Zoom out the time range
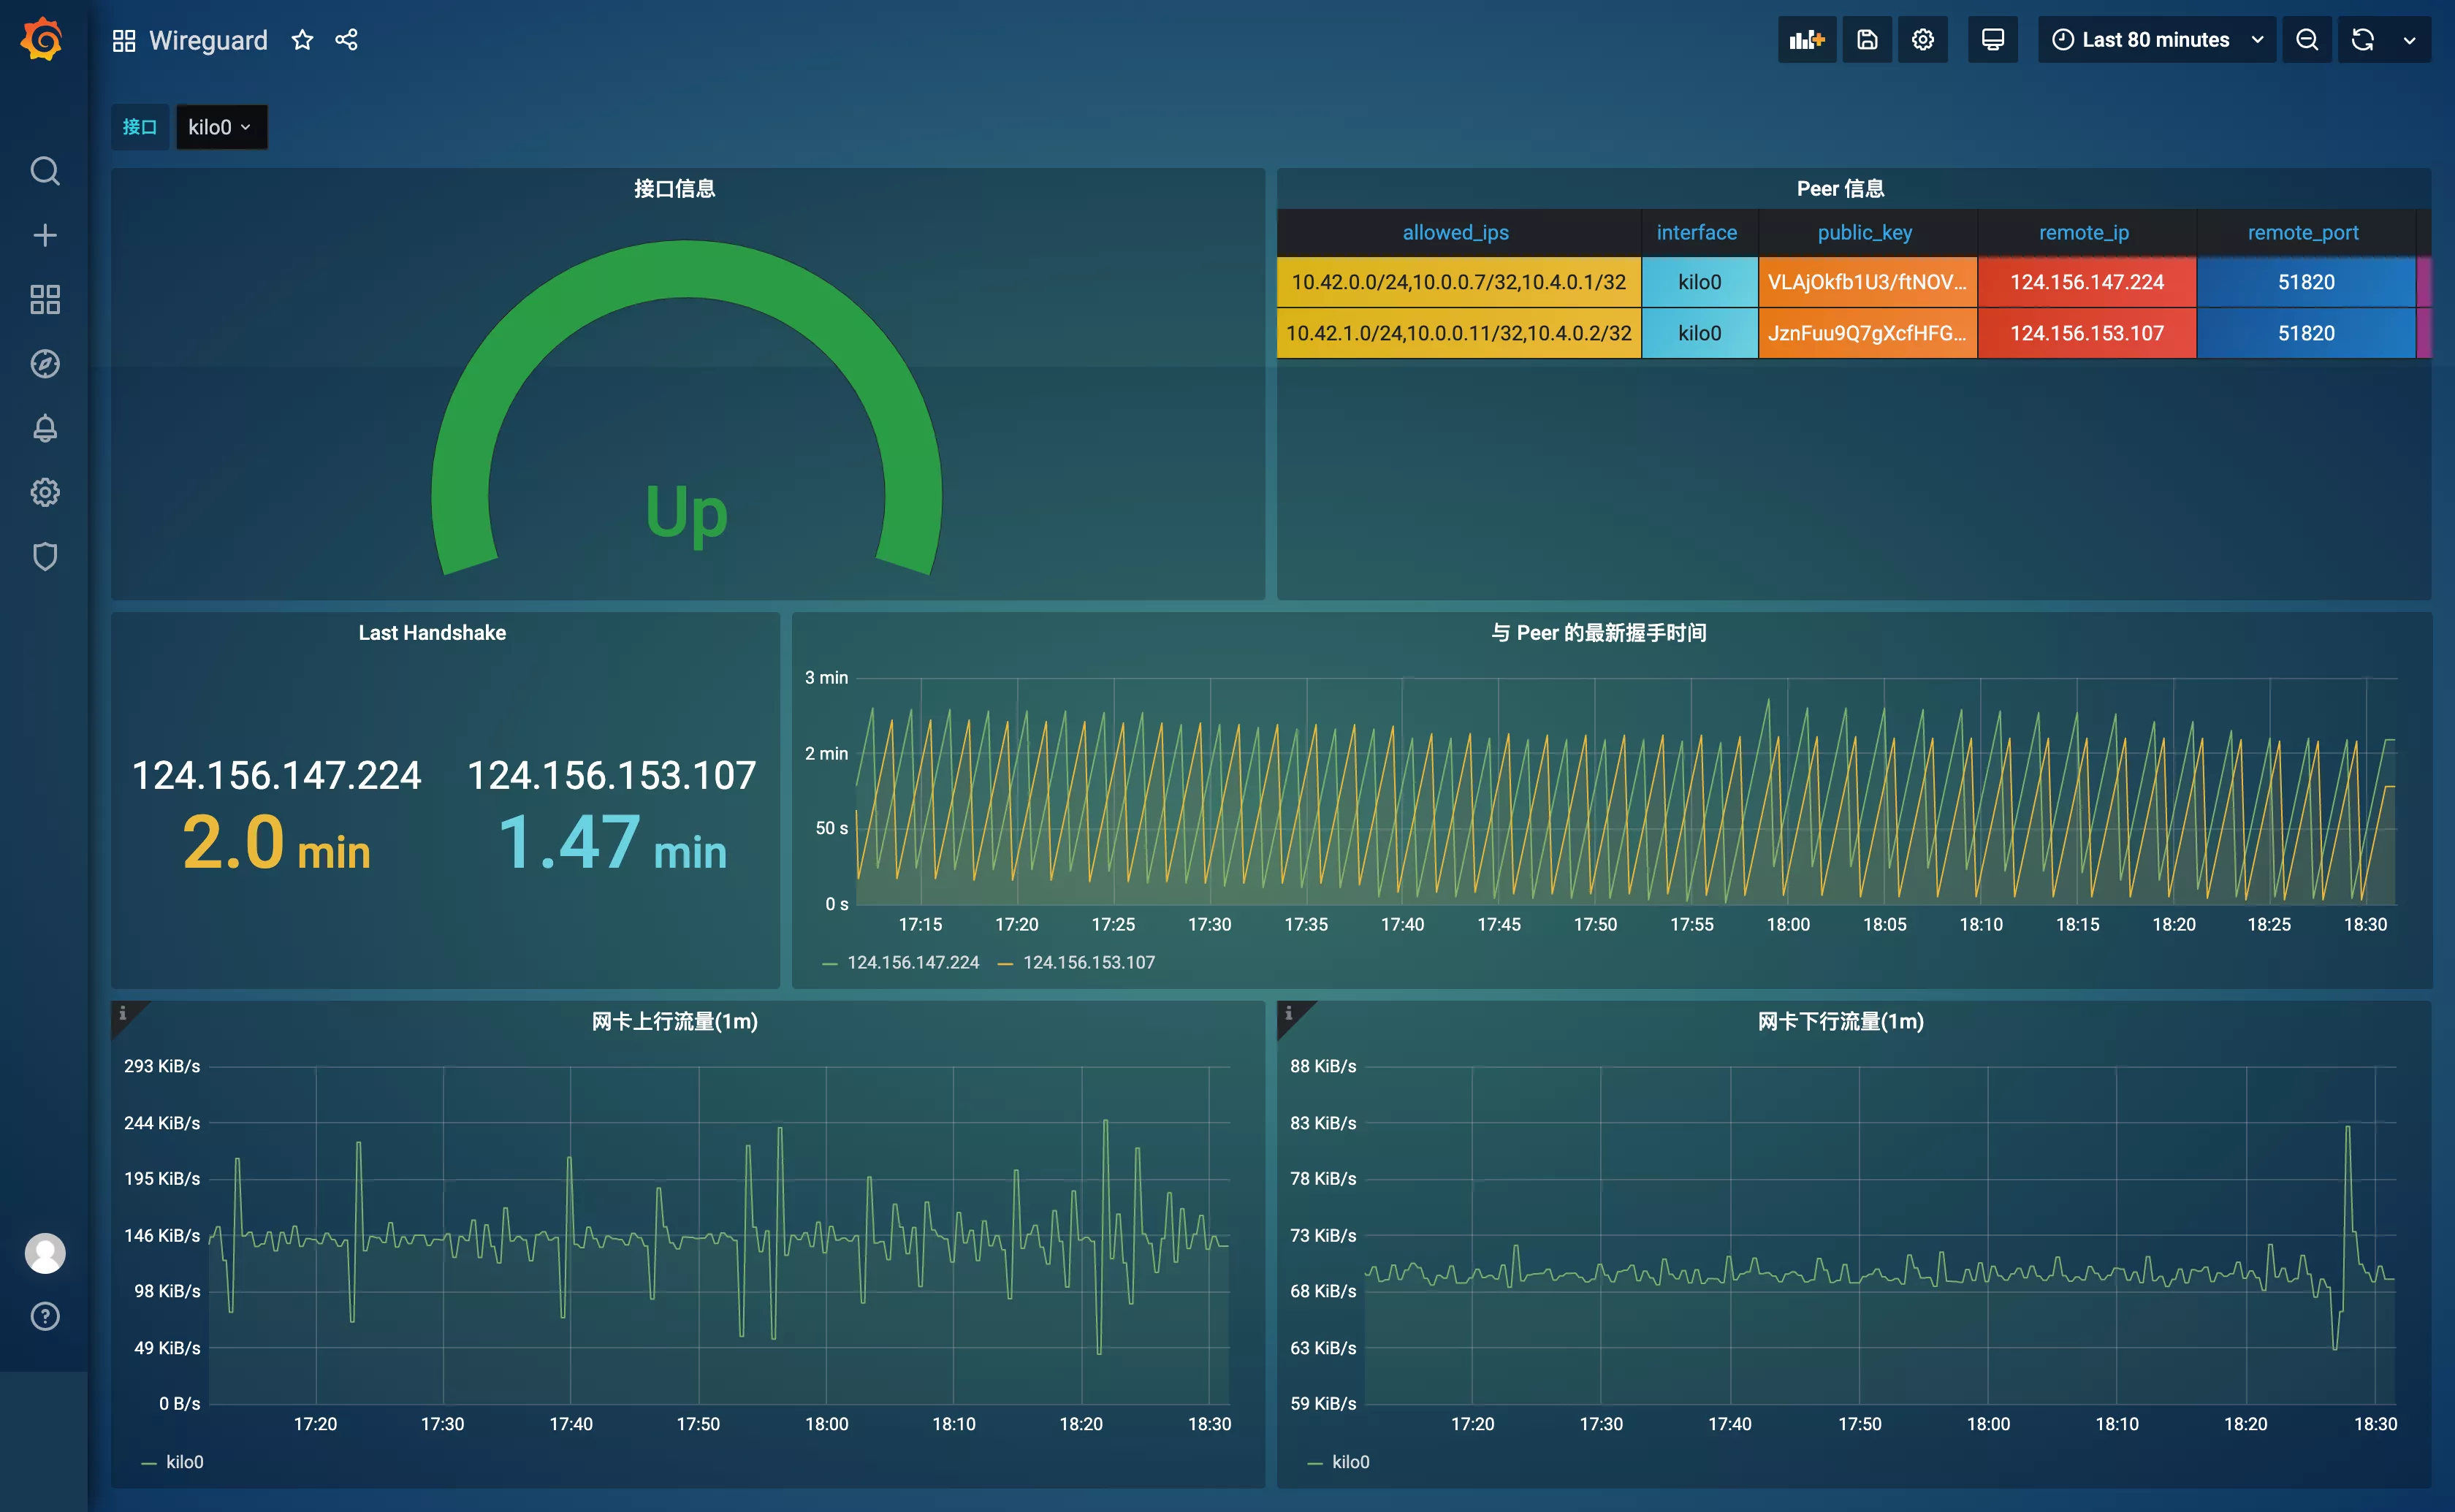Screen dimensions: 2455x1512 (x=2307, y=40)
